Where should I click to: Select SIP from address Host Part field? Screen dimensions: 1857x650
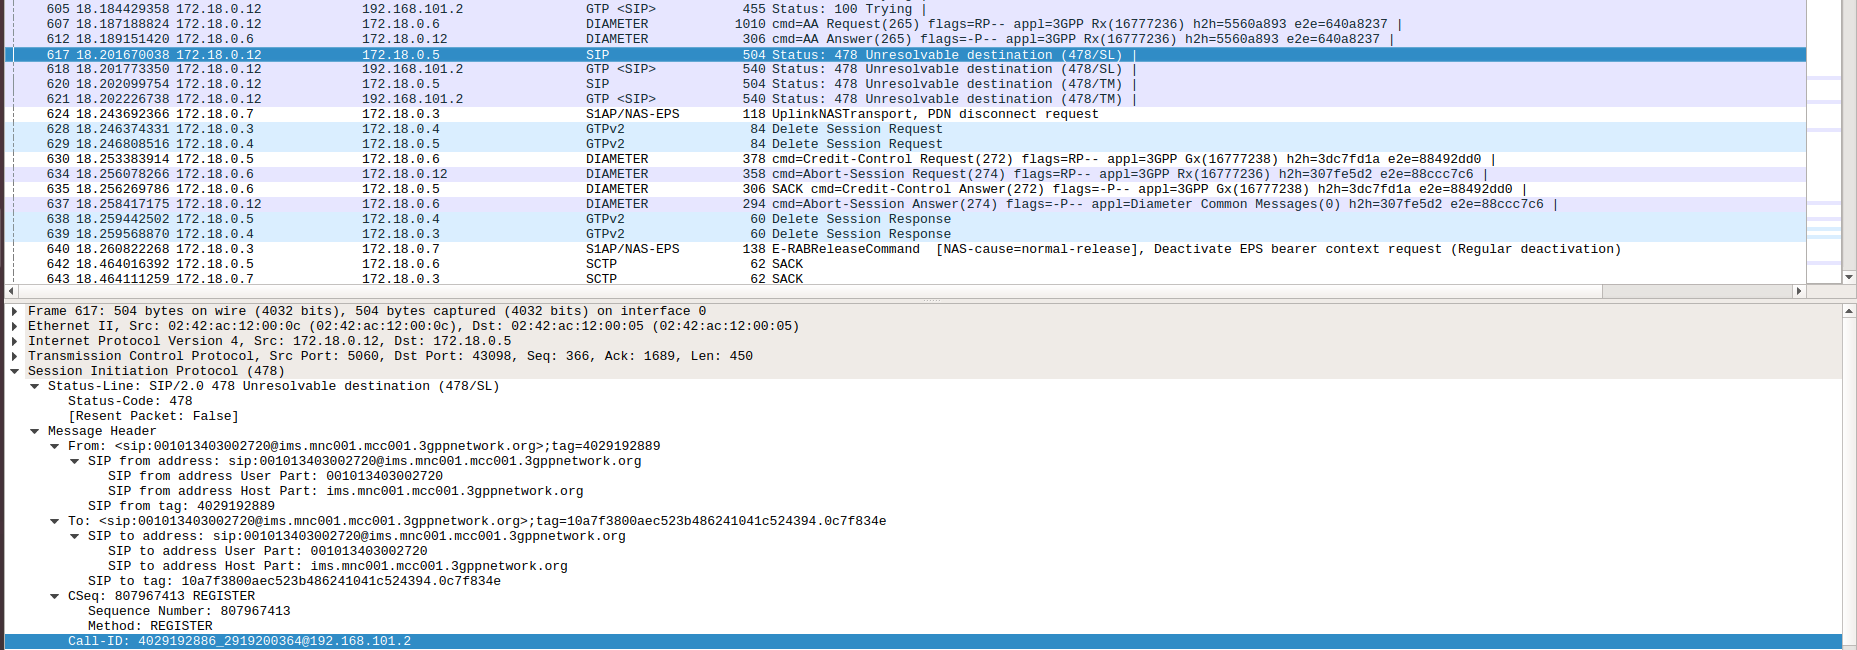[x=345, y=491]
